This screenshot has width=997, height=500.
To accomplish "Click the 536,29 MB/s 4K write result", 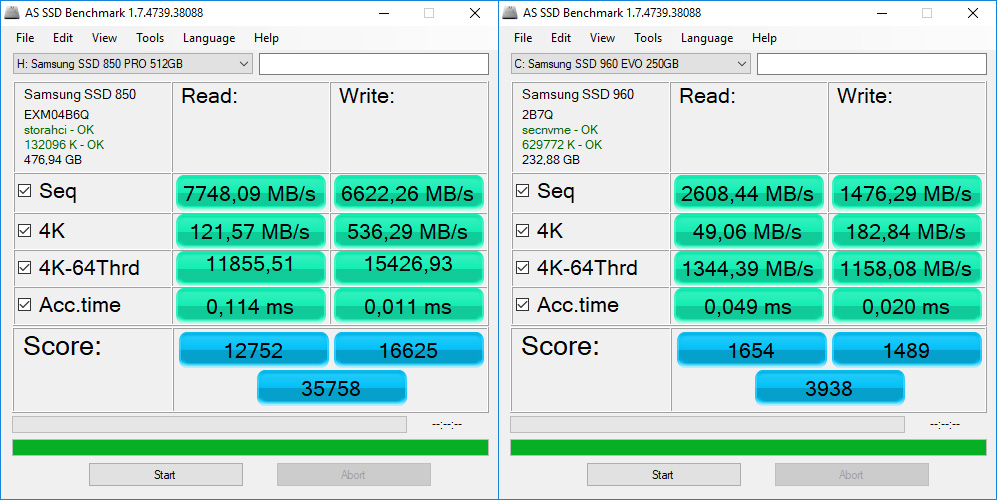I will click(x=408, y=232).
